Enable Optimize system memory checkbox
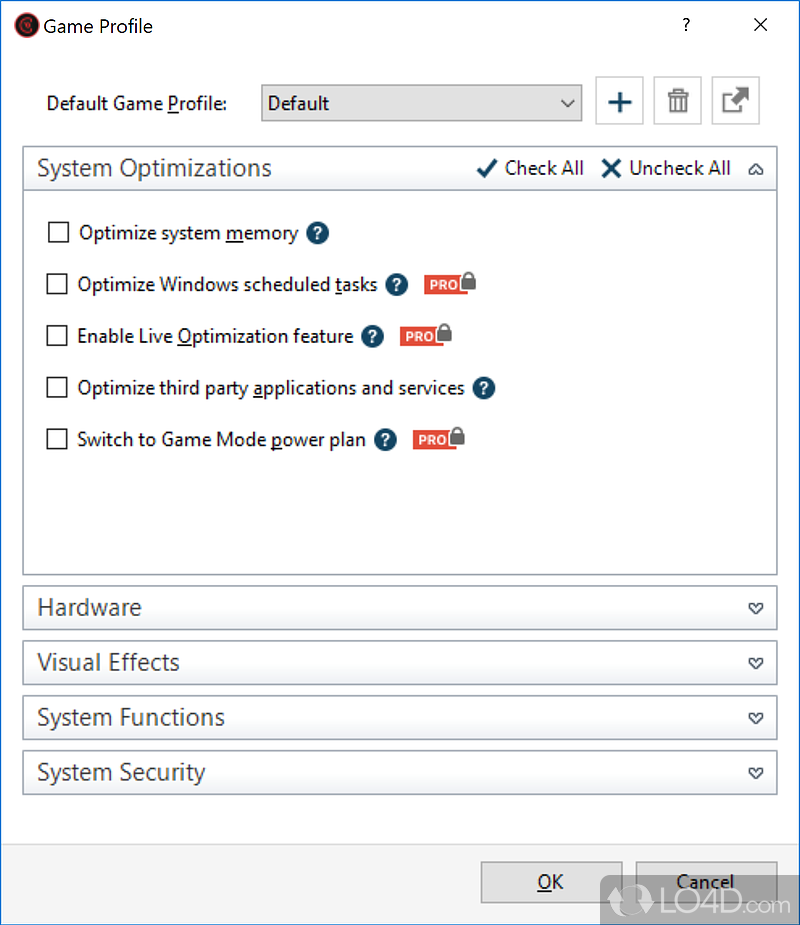This screenshot has height=925, width=800. [59, 233]
